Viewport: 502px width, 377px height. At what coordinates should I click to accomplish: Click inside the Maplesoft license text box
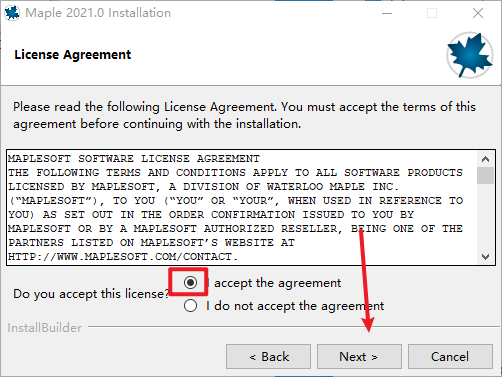(x=242, y=207)
